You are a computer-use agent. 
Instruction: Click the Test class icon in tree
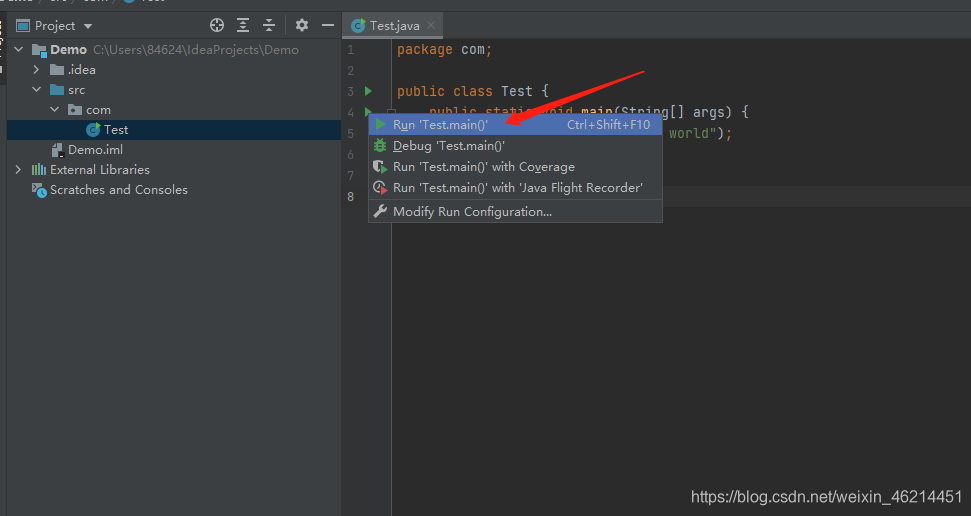[x=94, y=129]
